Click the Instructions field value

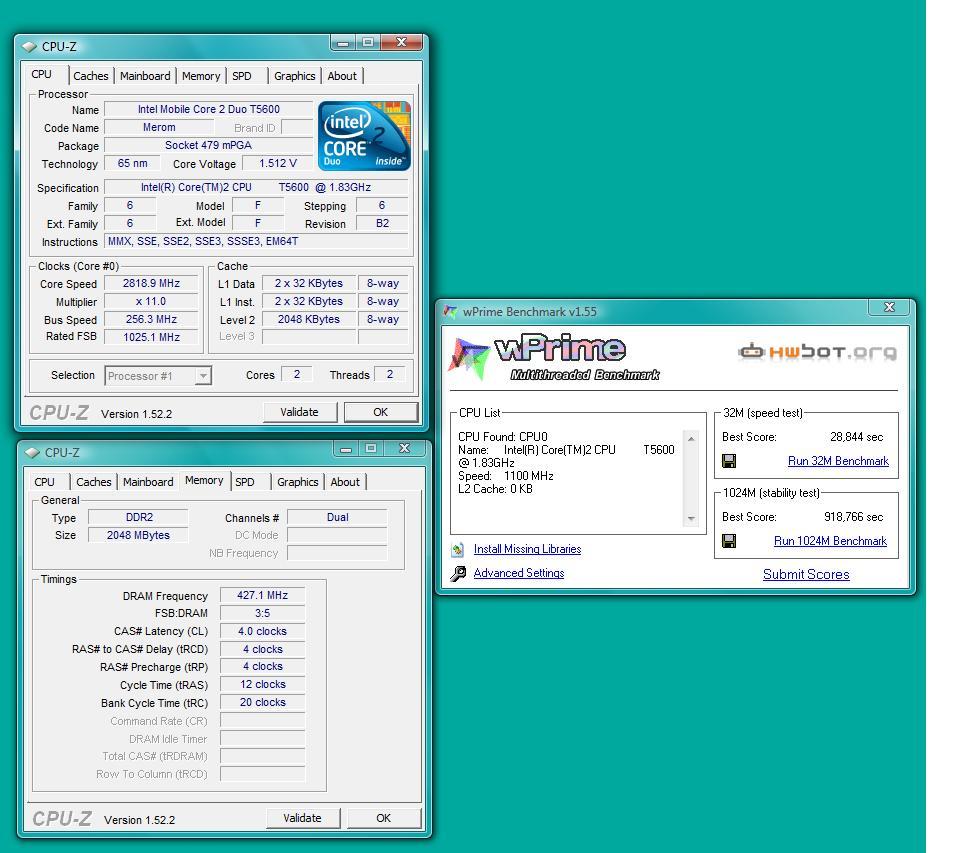pos(256,241)
